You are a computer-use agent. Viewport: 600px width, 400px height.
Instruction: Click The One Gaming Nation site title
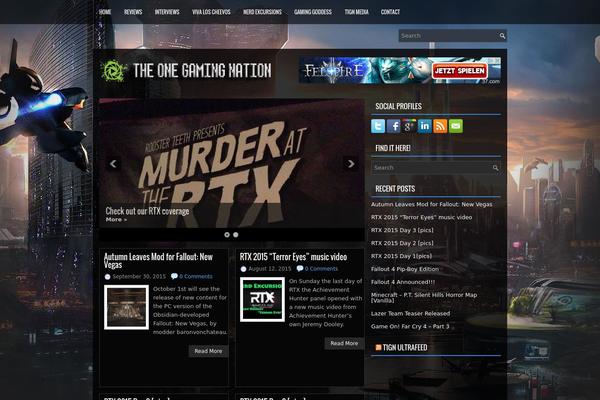coord(202,71)
